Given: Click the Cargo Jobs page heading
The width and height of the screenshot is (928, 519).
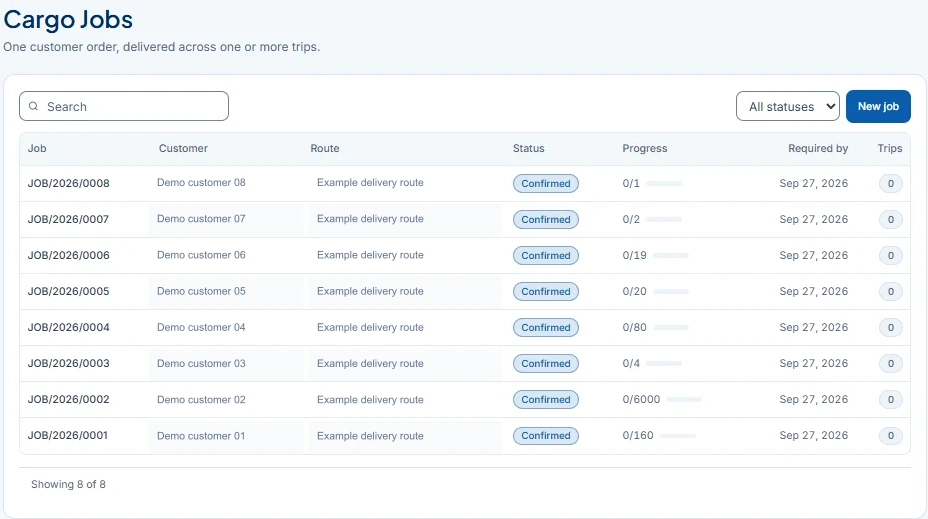Looking at the screenshot, I should (68, 20).
